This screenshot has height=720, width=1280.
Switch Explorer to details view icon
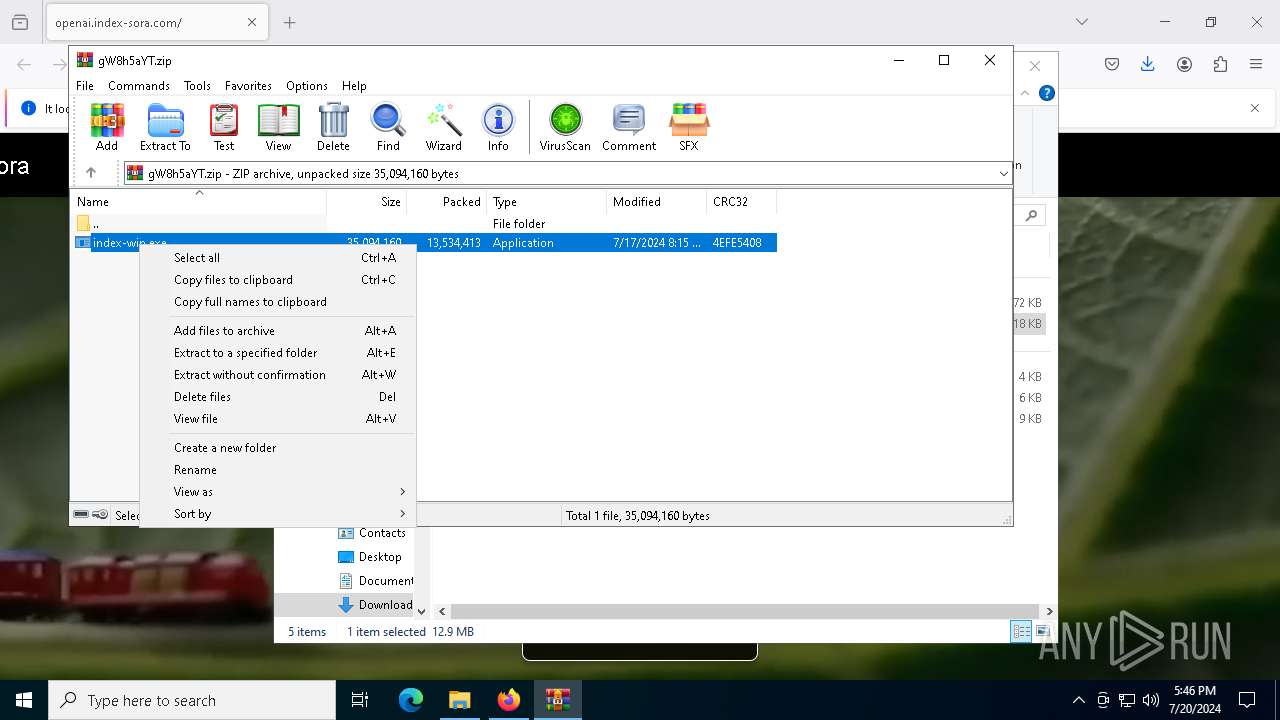(x=1021, y=631)
